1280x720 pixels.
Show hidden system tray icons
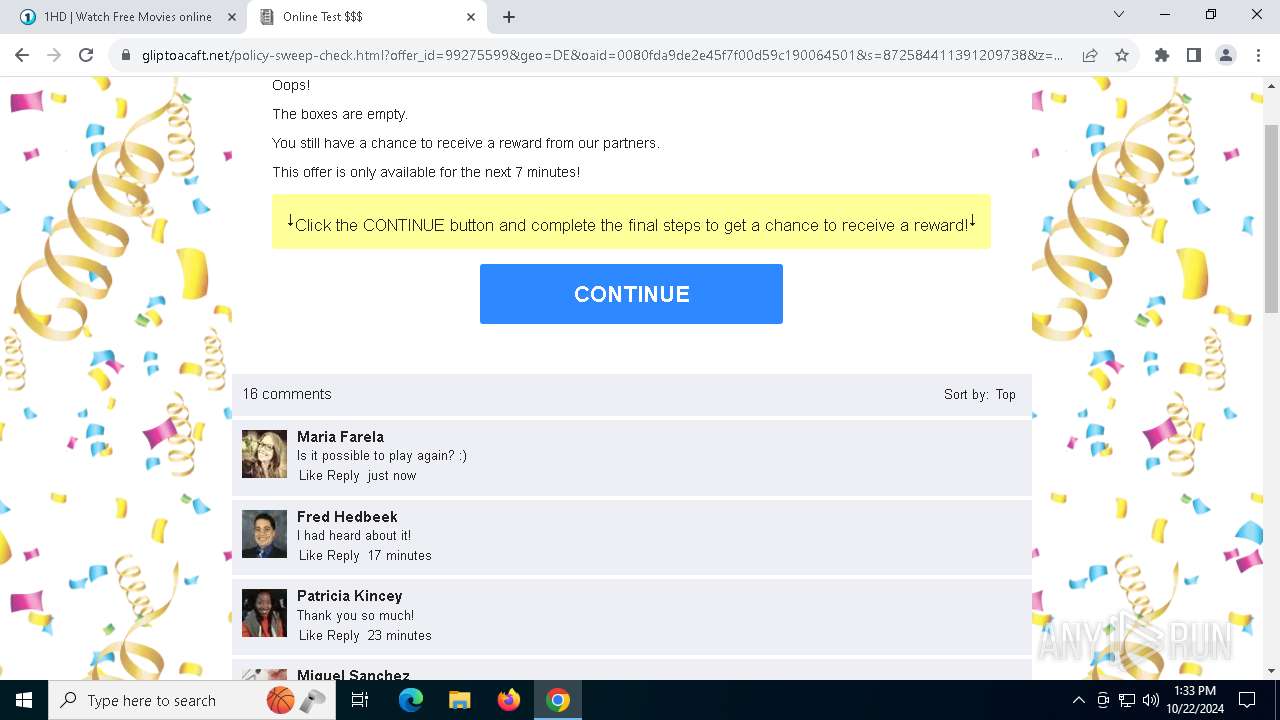point(1078,700)
